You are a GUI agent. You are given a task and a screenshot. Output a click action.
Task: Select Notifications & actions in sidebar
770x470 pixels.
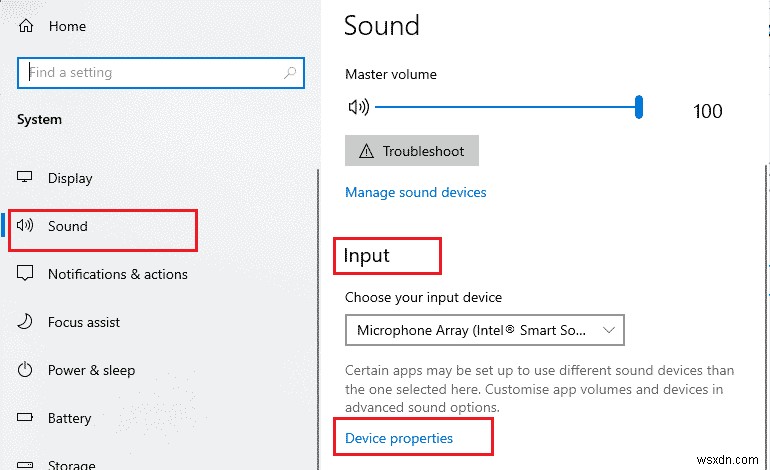(117, 274)
